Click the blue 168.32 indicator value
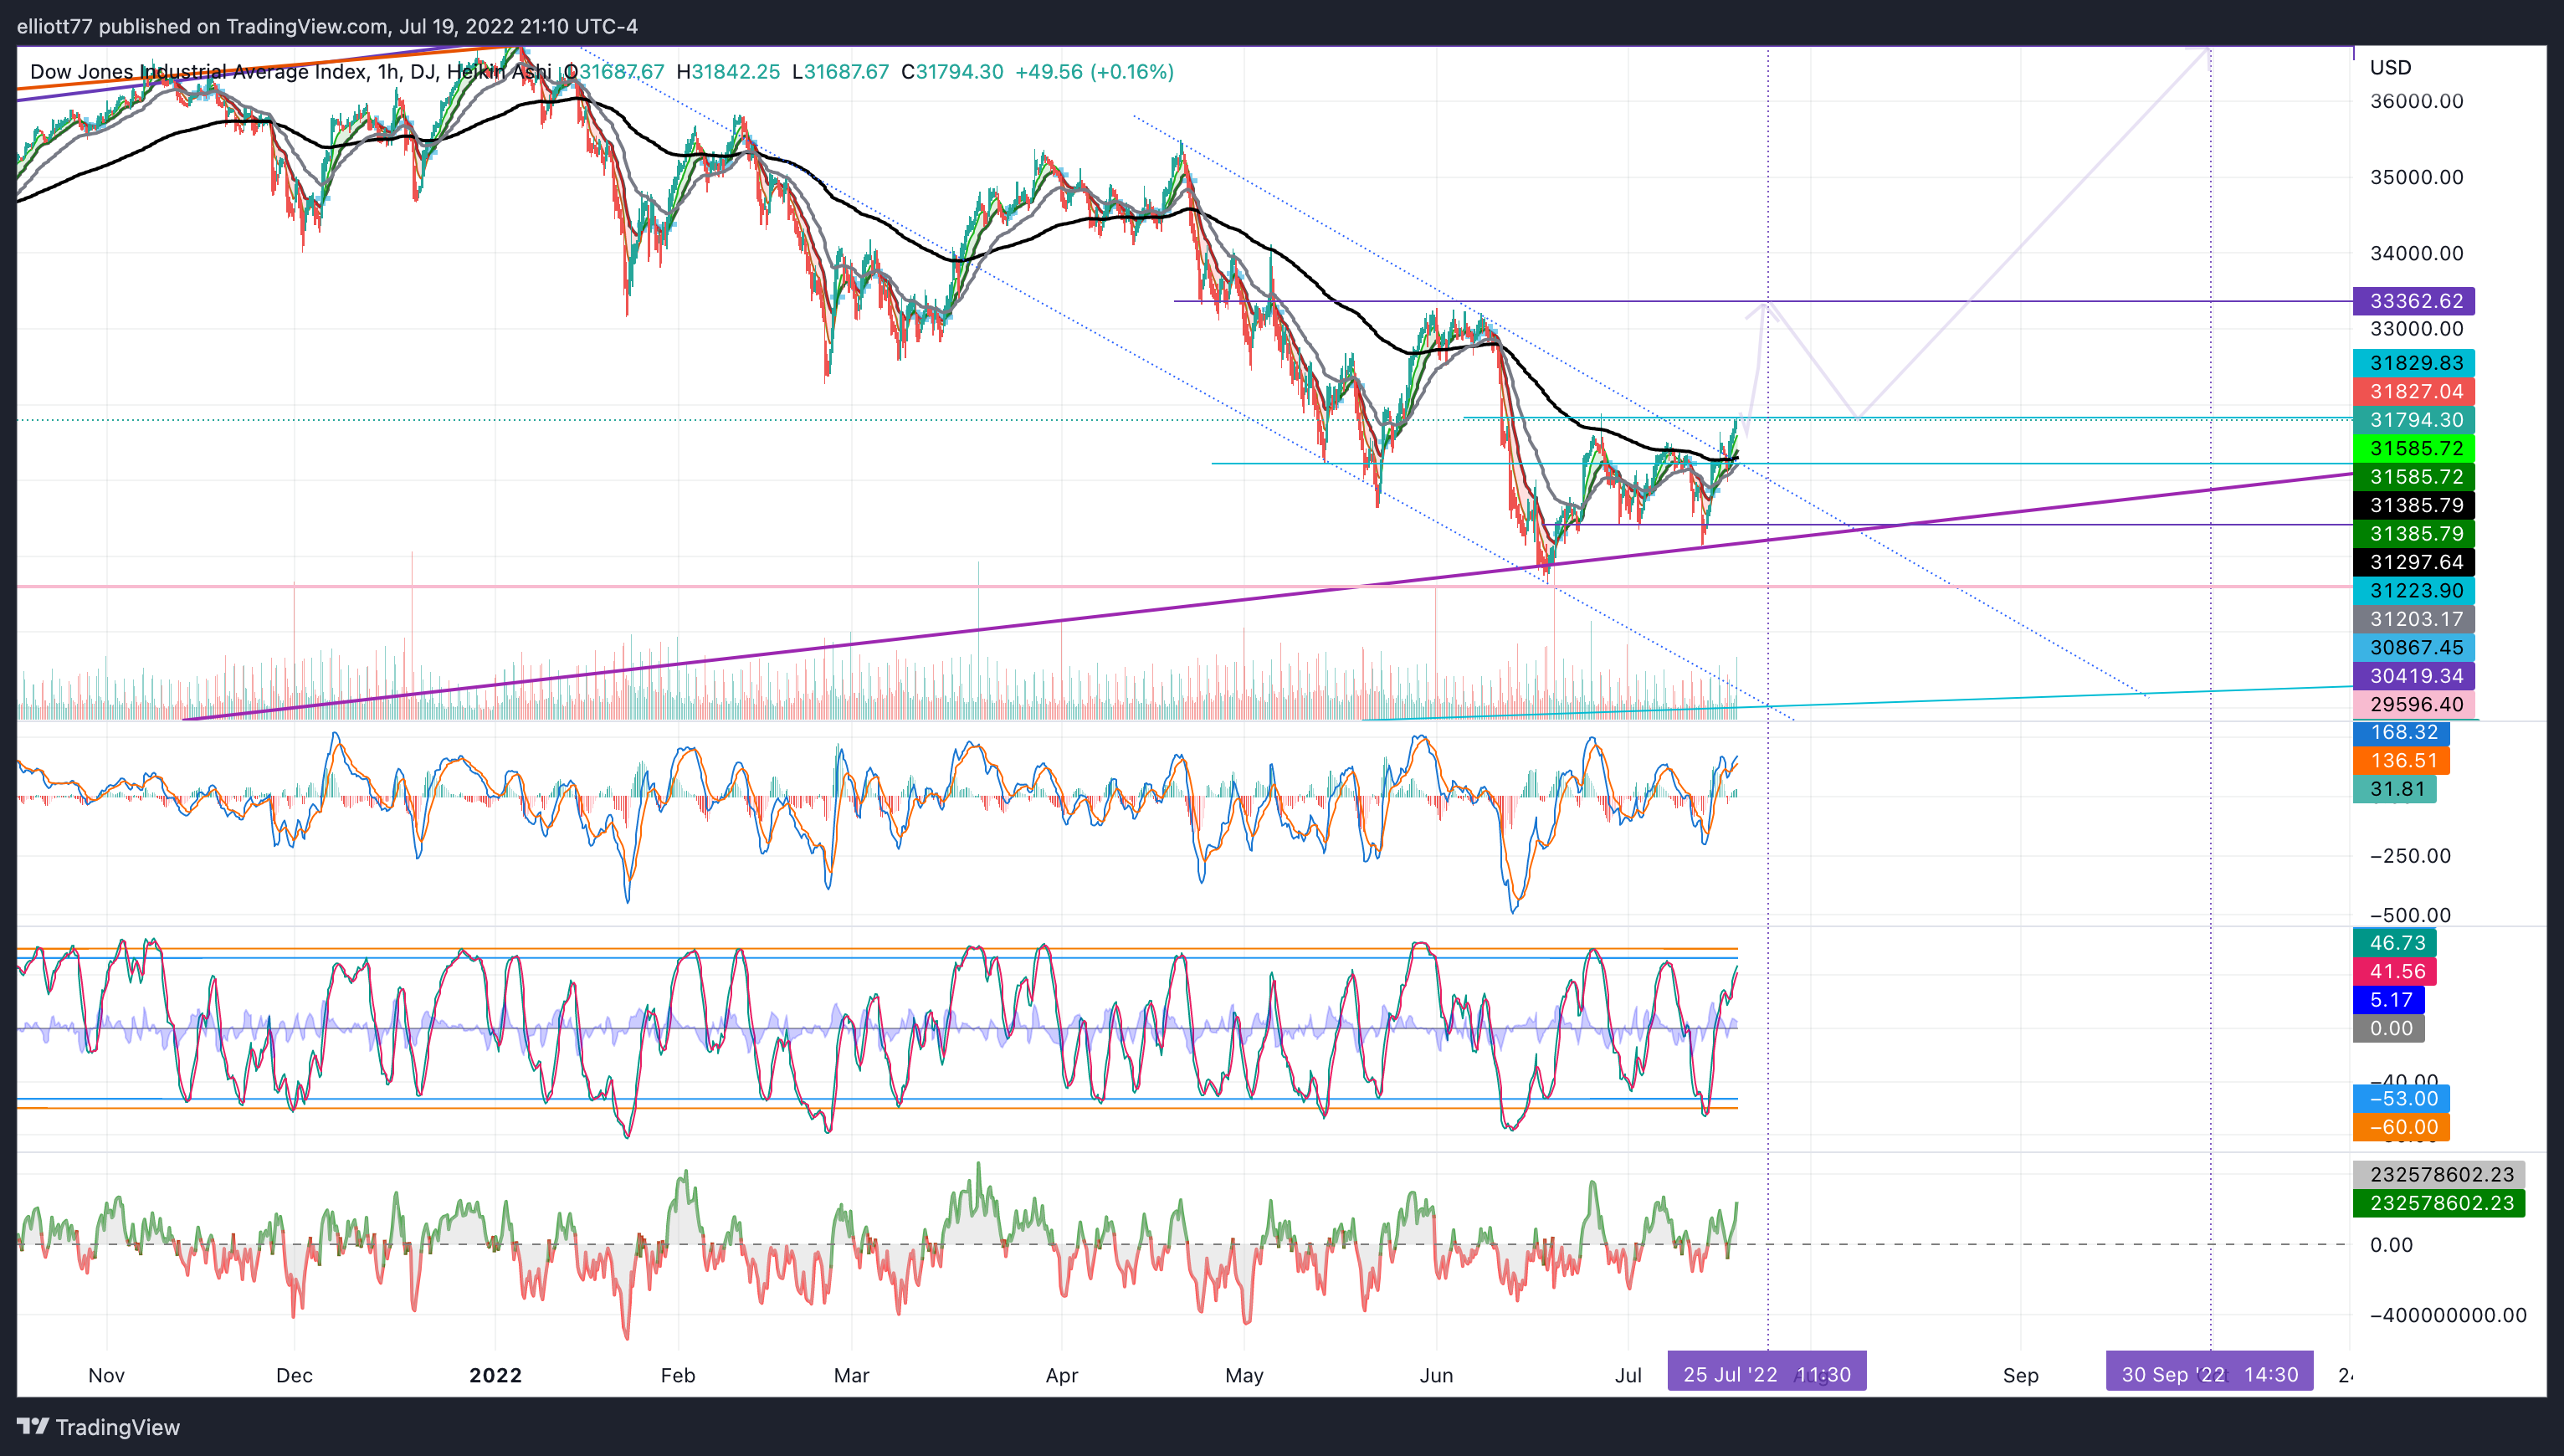This screenshot has width=2564, height=1456. tap(2402, 732)
